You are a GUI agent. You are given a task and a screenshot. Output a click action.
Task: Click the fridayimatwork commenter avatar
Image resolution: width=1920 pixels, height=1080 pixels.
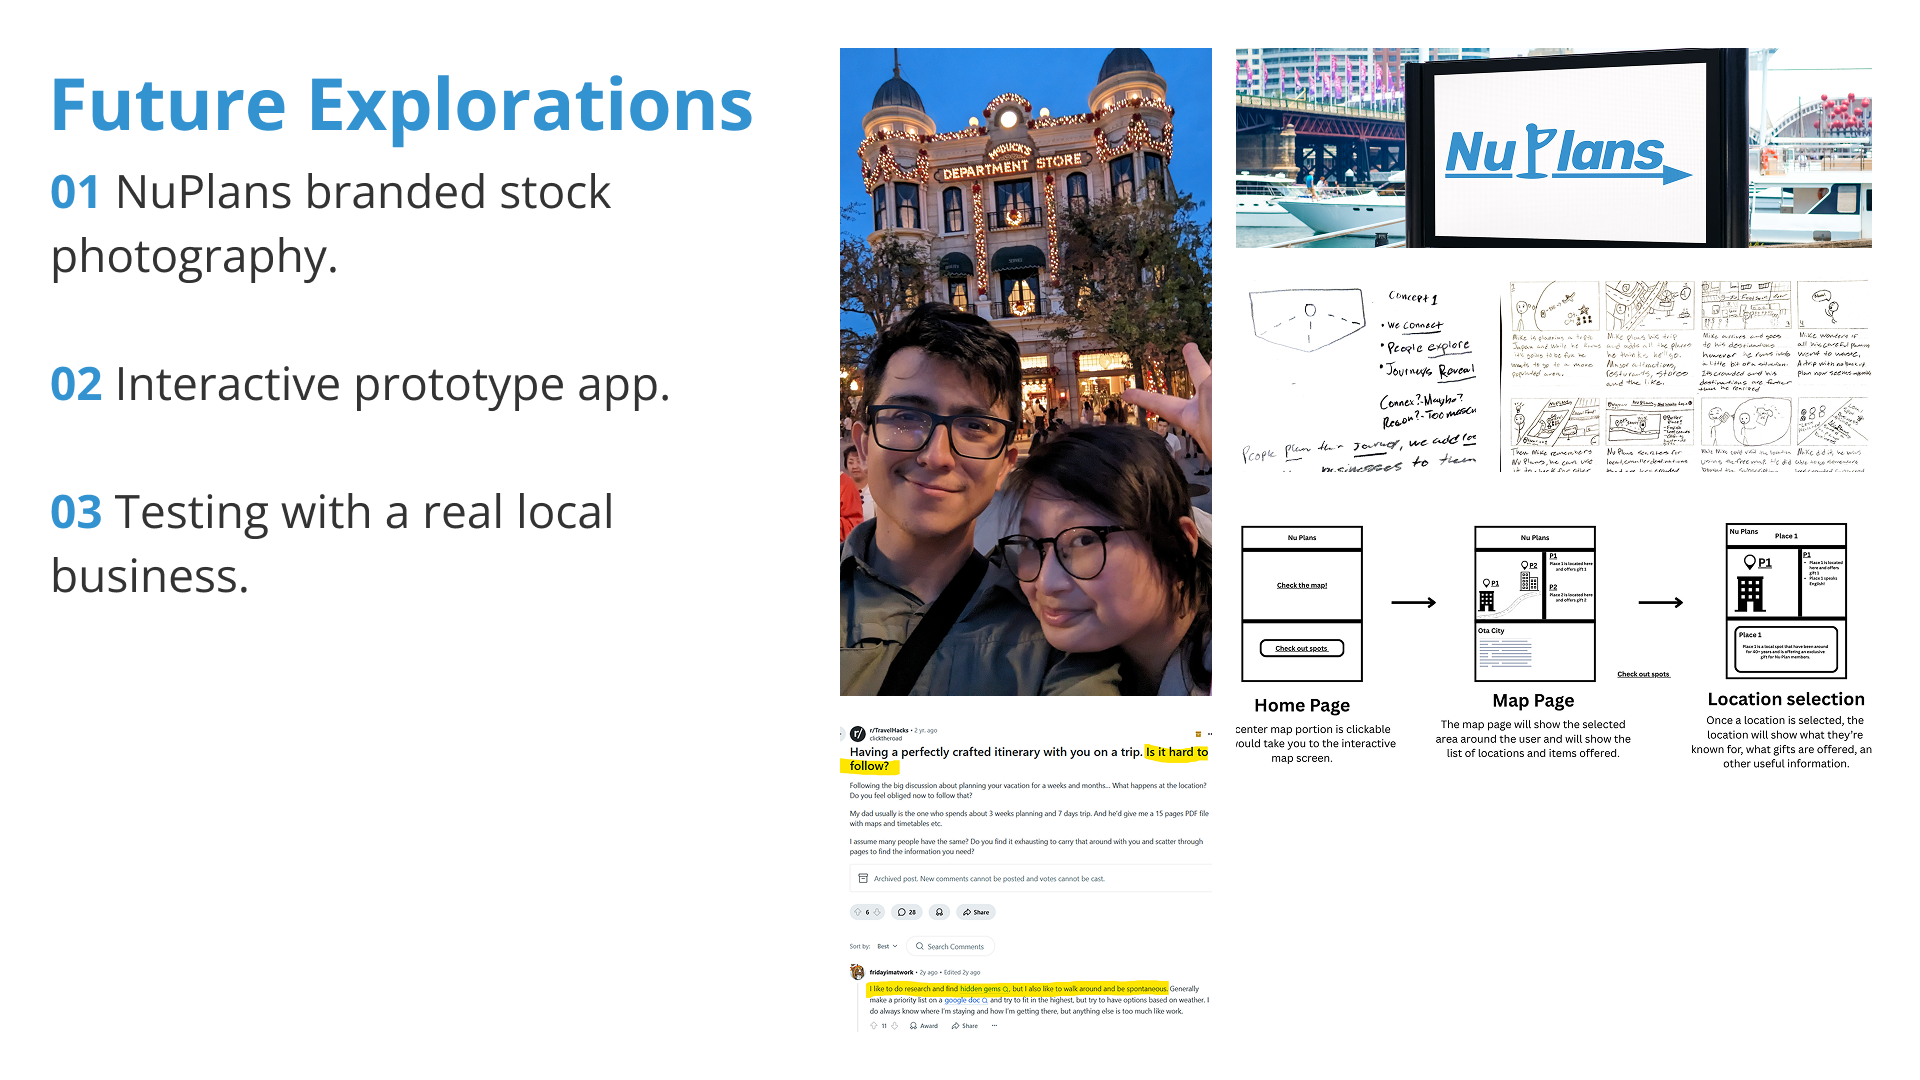tap(857, 972)
